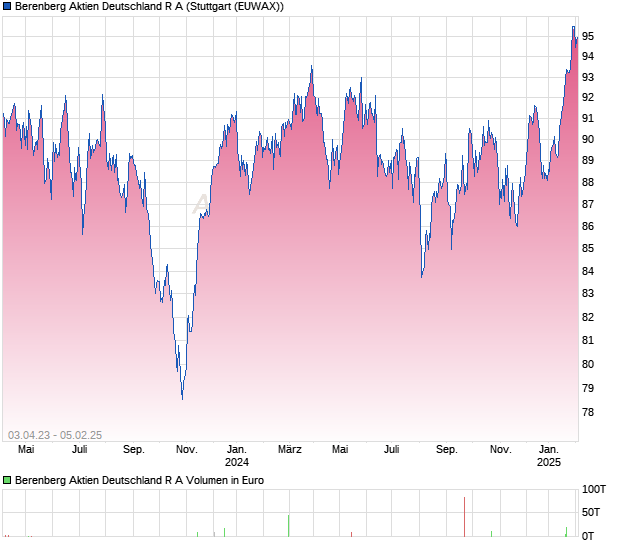
Task: Click the chart title Berenberg Aktien Deutschland R A (Stuttgart (EUWAX))
Action: pos(149,6)
